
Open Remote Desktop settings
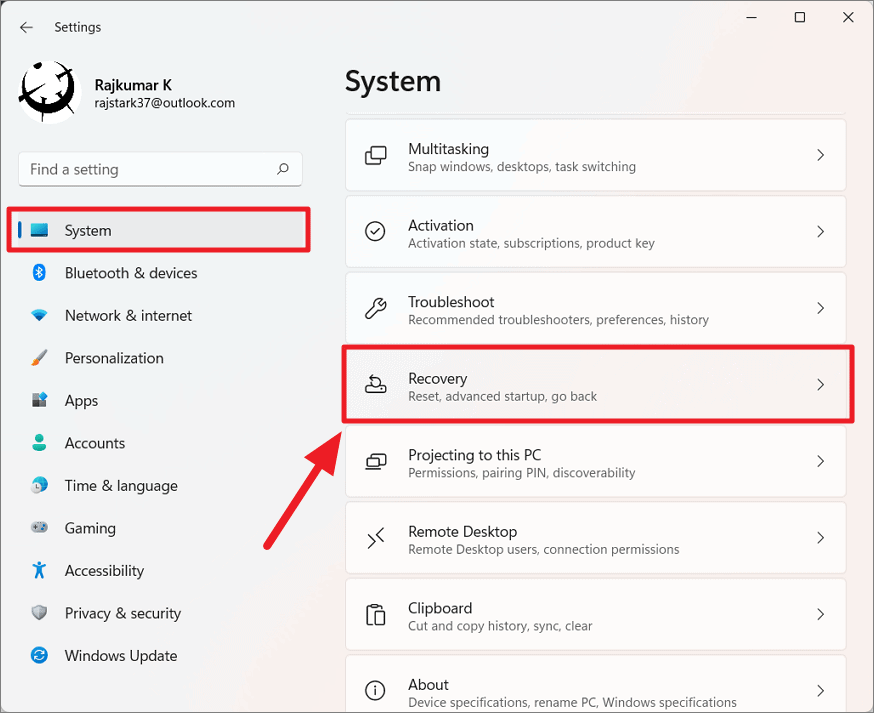point(595,538)
